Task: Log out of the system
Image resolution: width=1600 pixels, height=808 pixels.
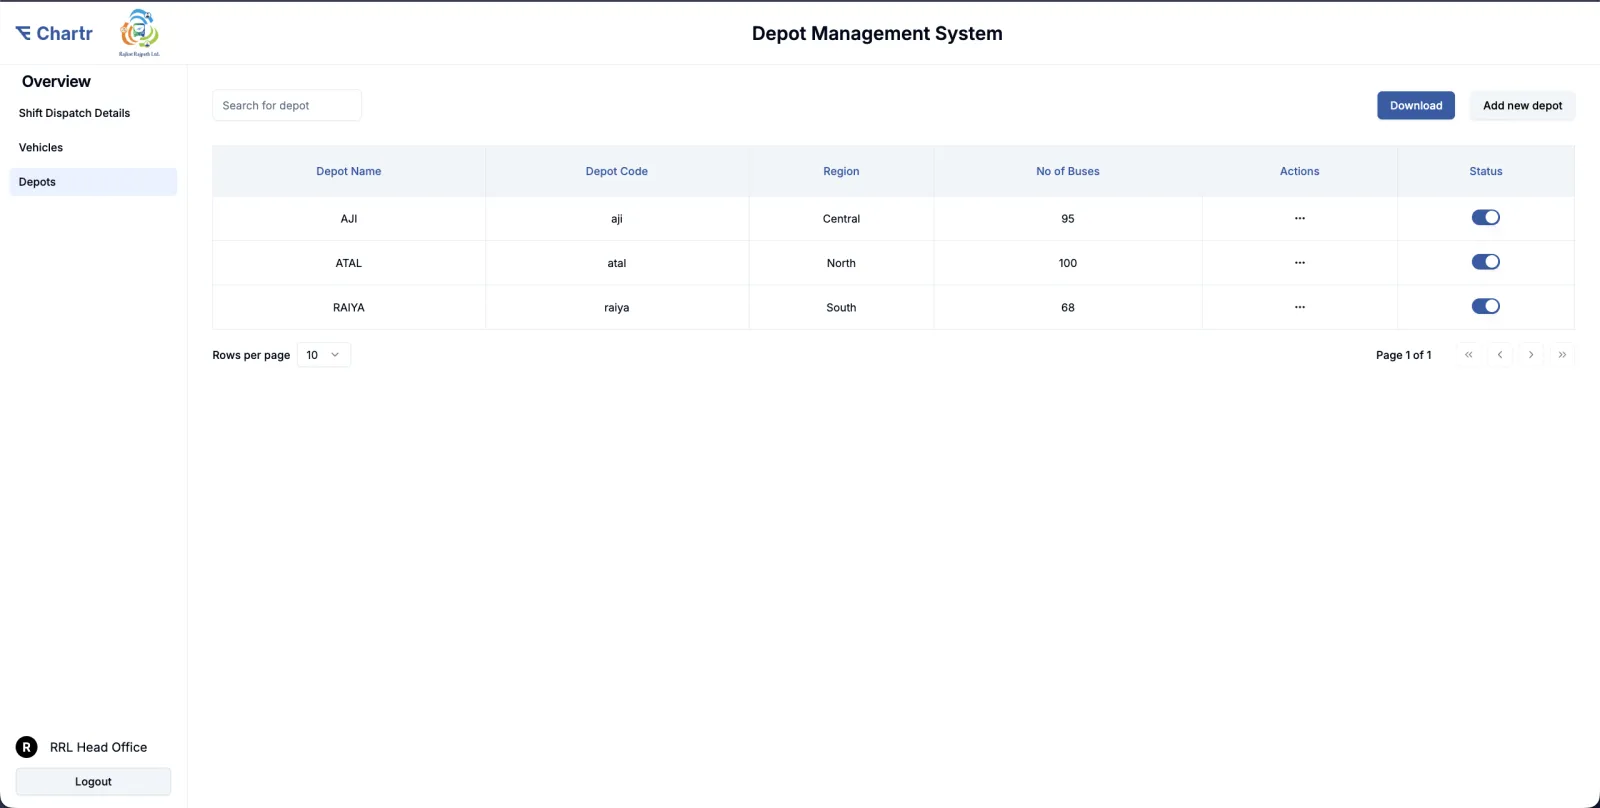Action: 93,782
